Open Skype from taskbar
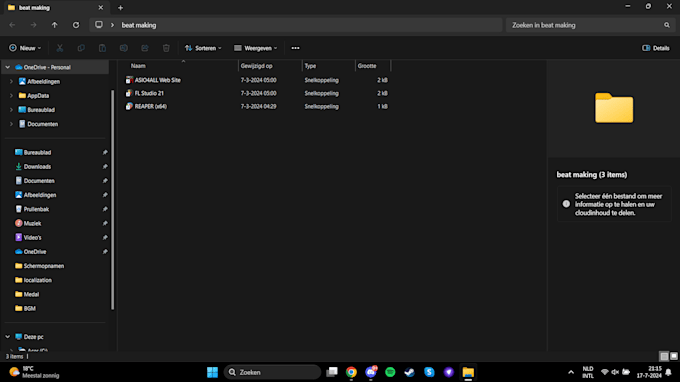The image size is (680, 382). [429, 372]
